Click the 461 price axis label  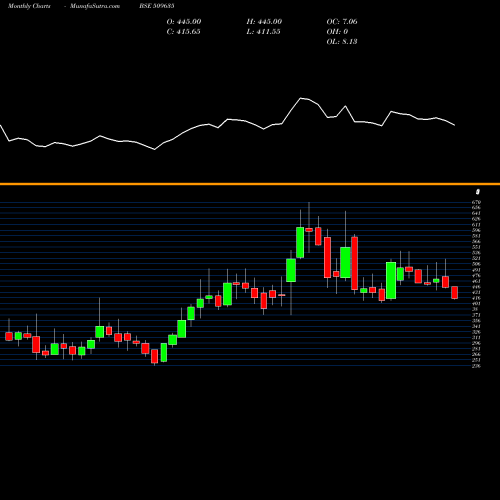coord(476,281)
